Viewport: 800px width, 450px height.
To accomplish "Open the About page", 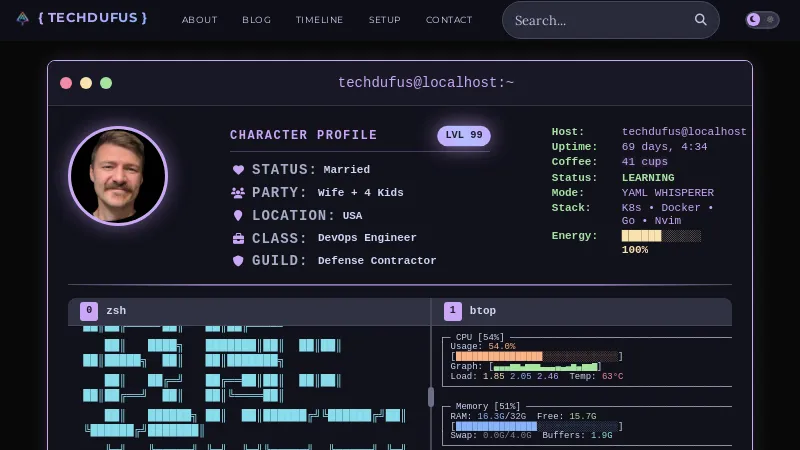I will click(x=199, y=20).
